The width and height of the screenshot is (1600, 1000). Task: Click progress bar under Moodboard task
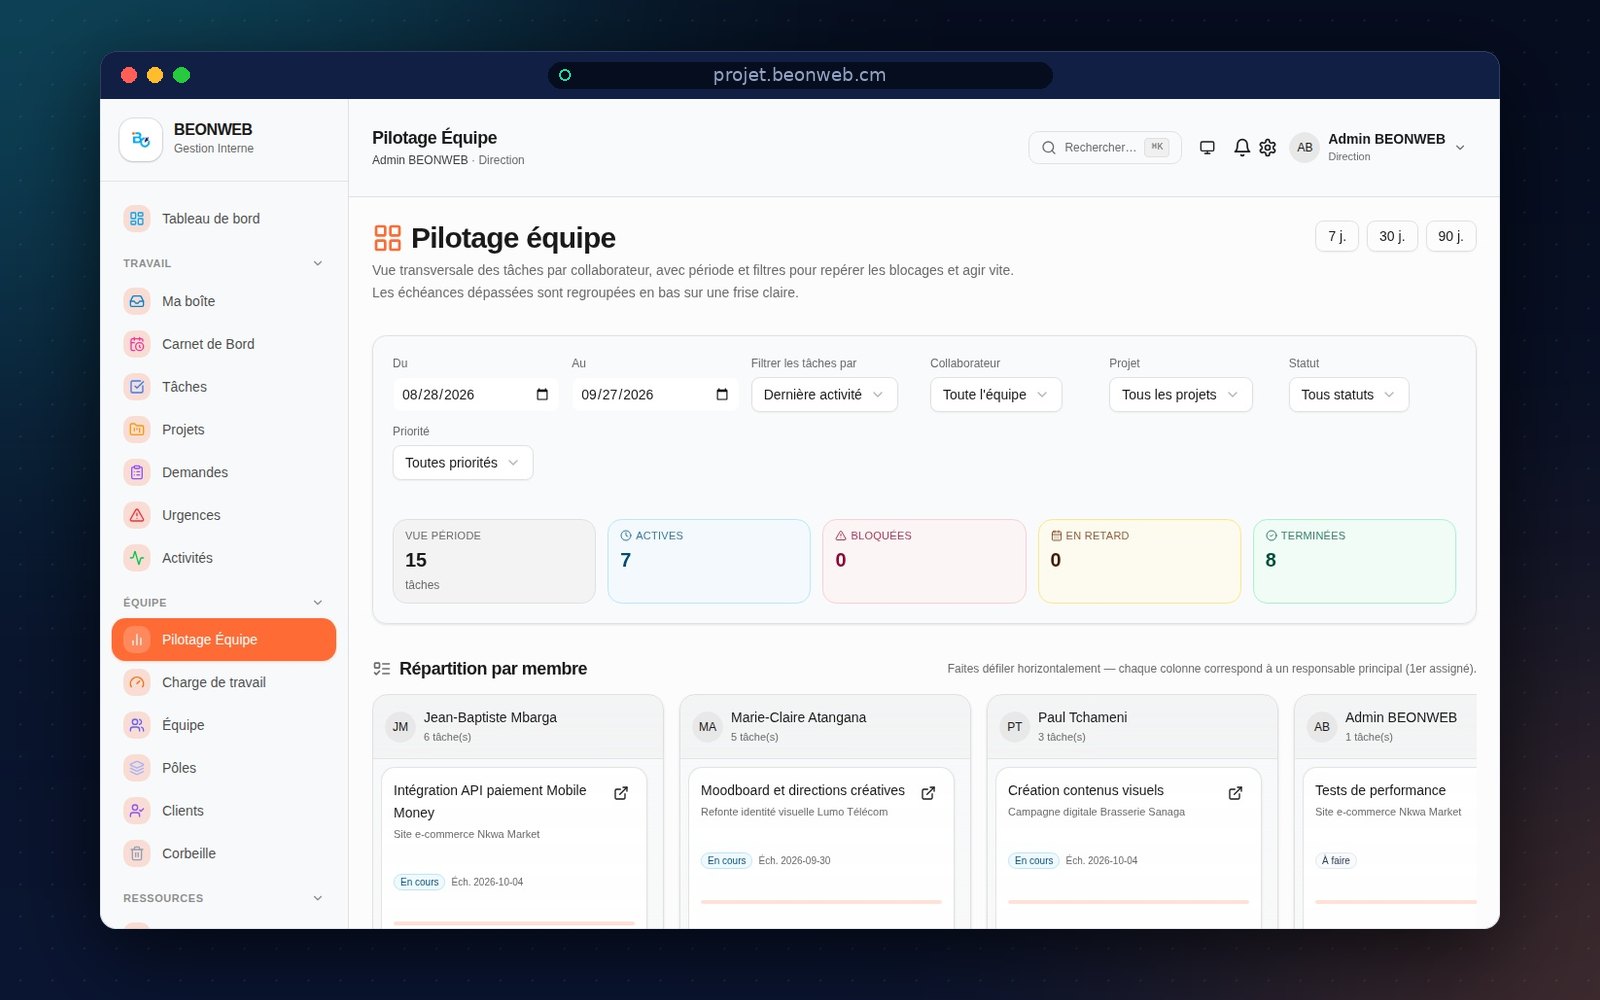pos(821,902)
